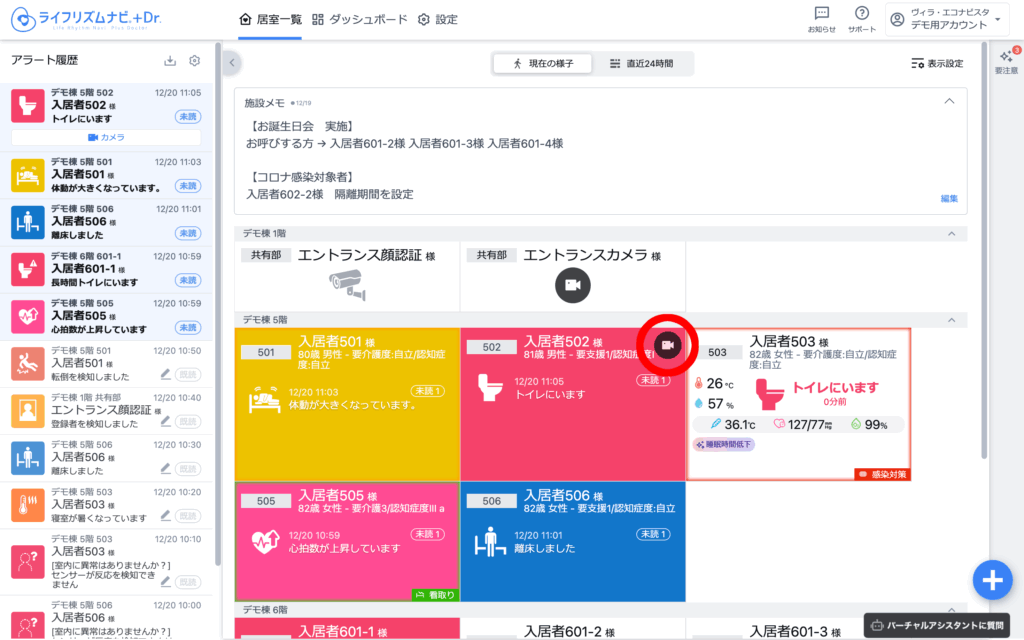Open alert history settings gear icon
1024x640 pixels.
point(195,61)
